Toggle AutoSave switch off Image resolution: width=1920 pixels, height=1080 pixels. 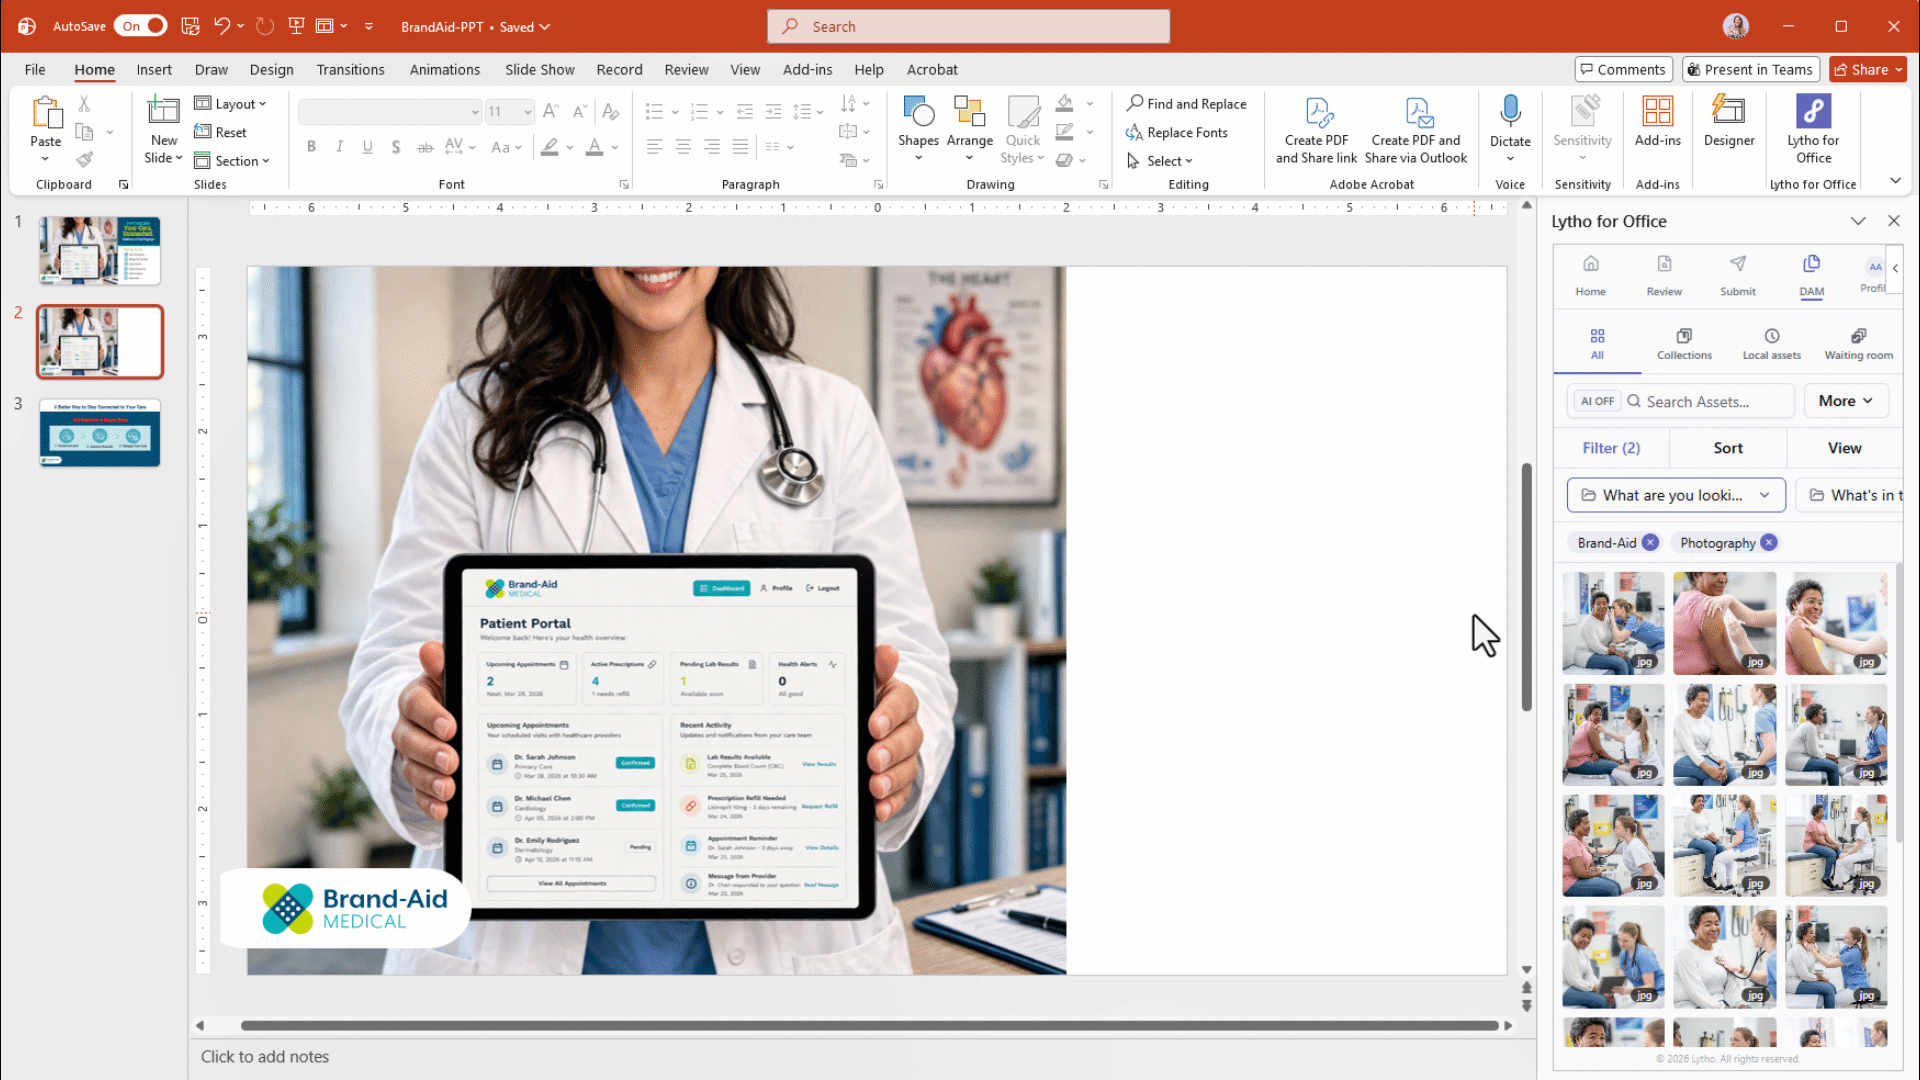pyautogui.click(x=141, y=26)
